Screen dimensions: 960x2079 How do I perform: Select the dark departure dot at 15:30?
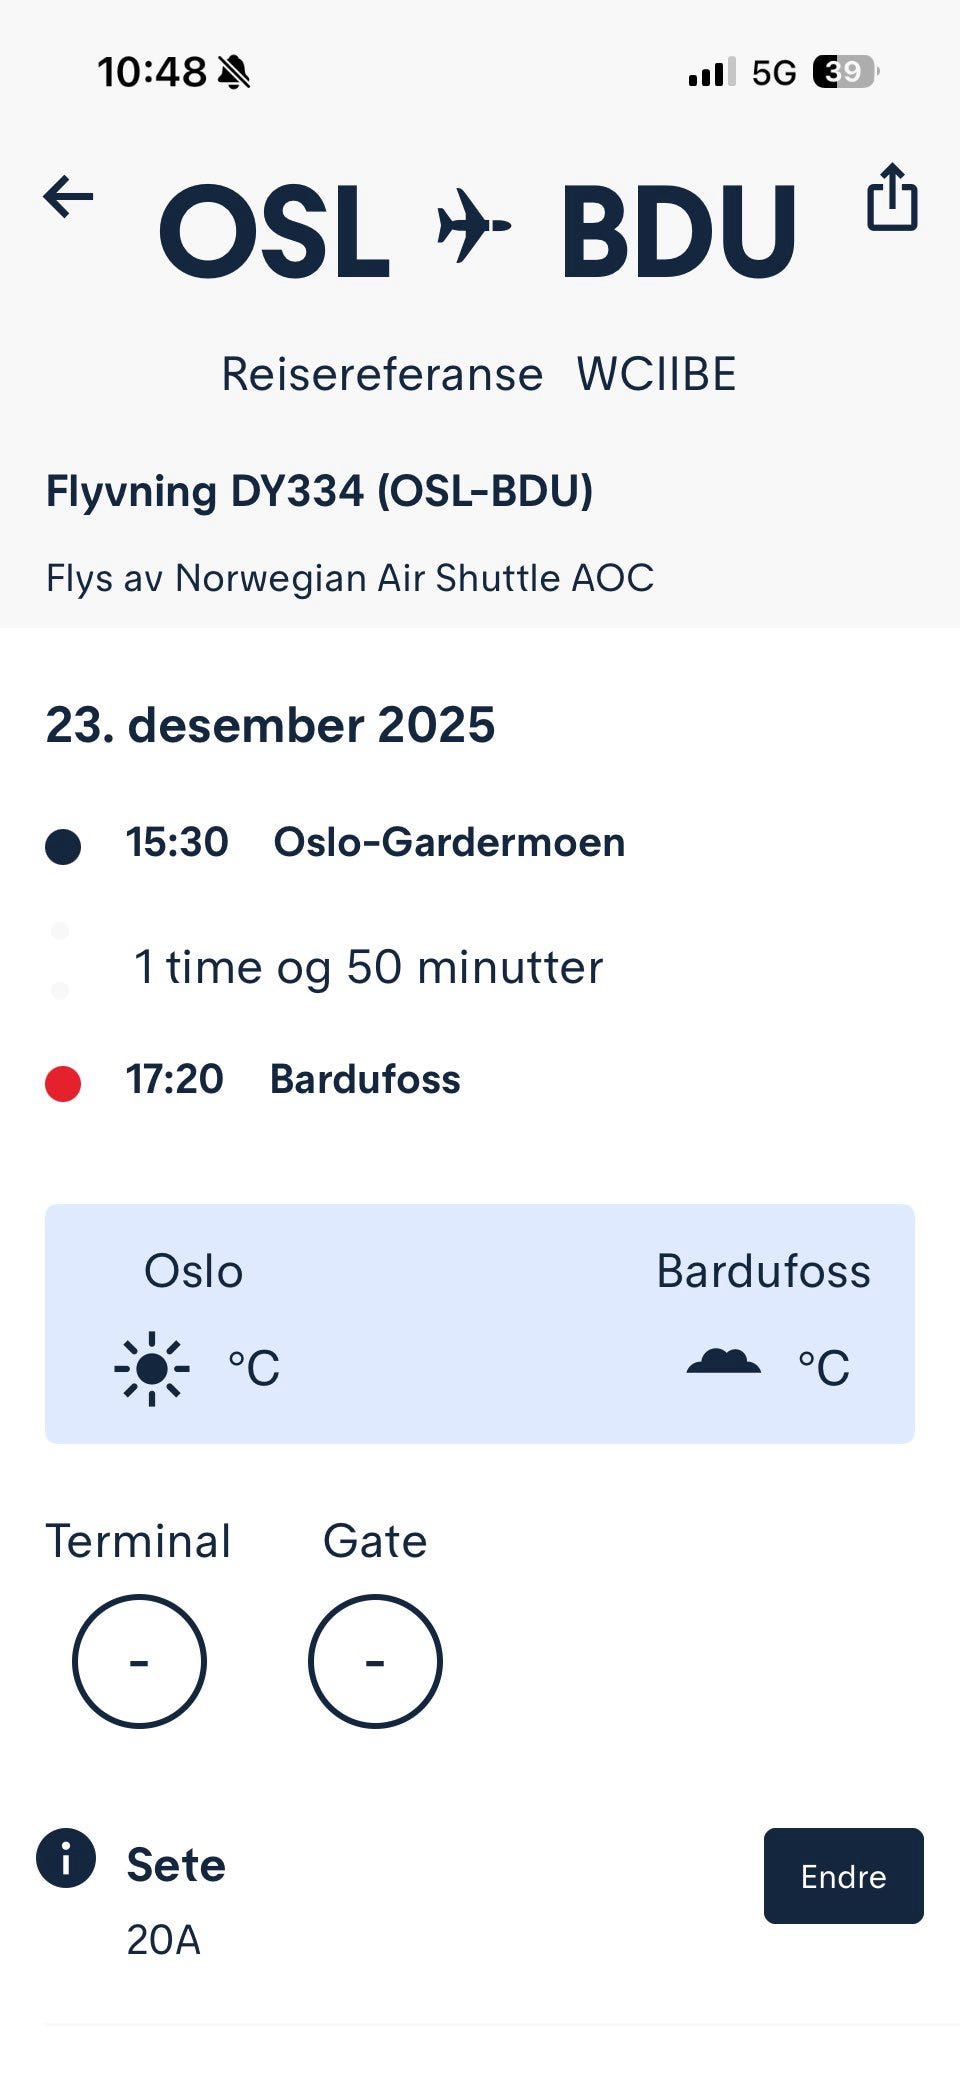pyautogui.click(x=63, y=846)
